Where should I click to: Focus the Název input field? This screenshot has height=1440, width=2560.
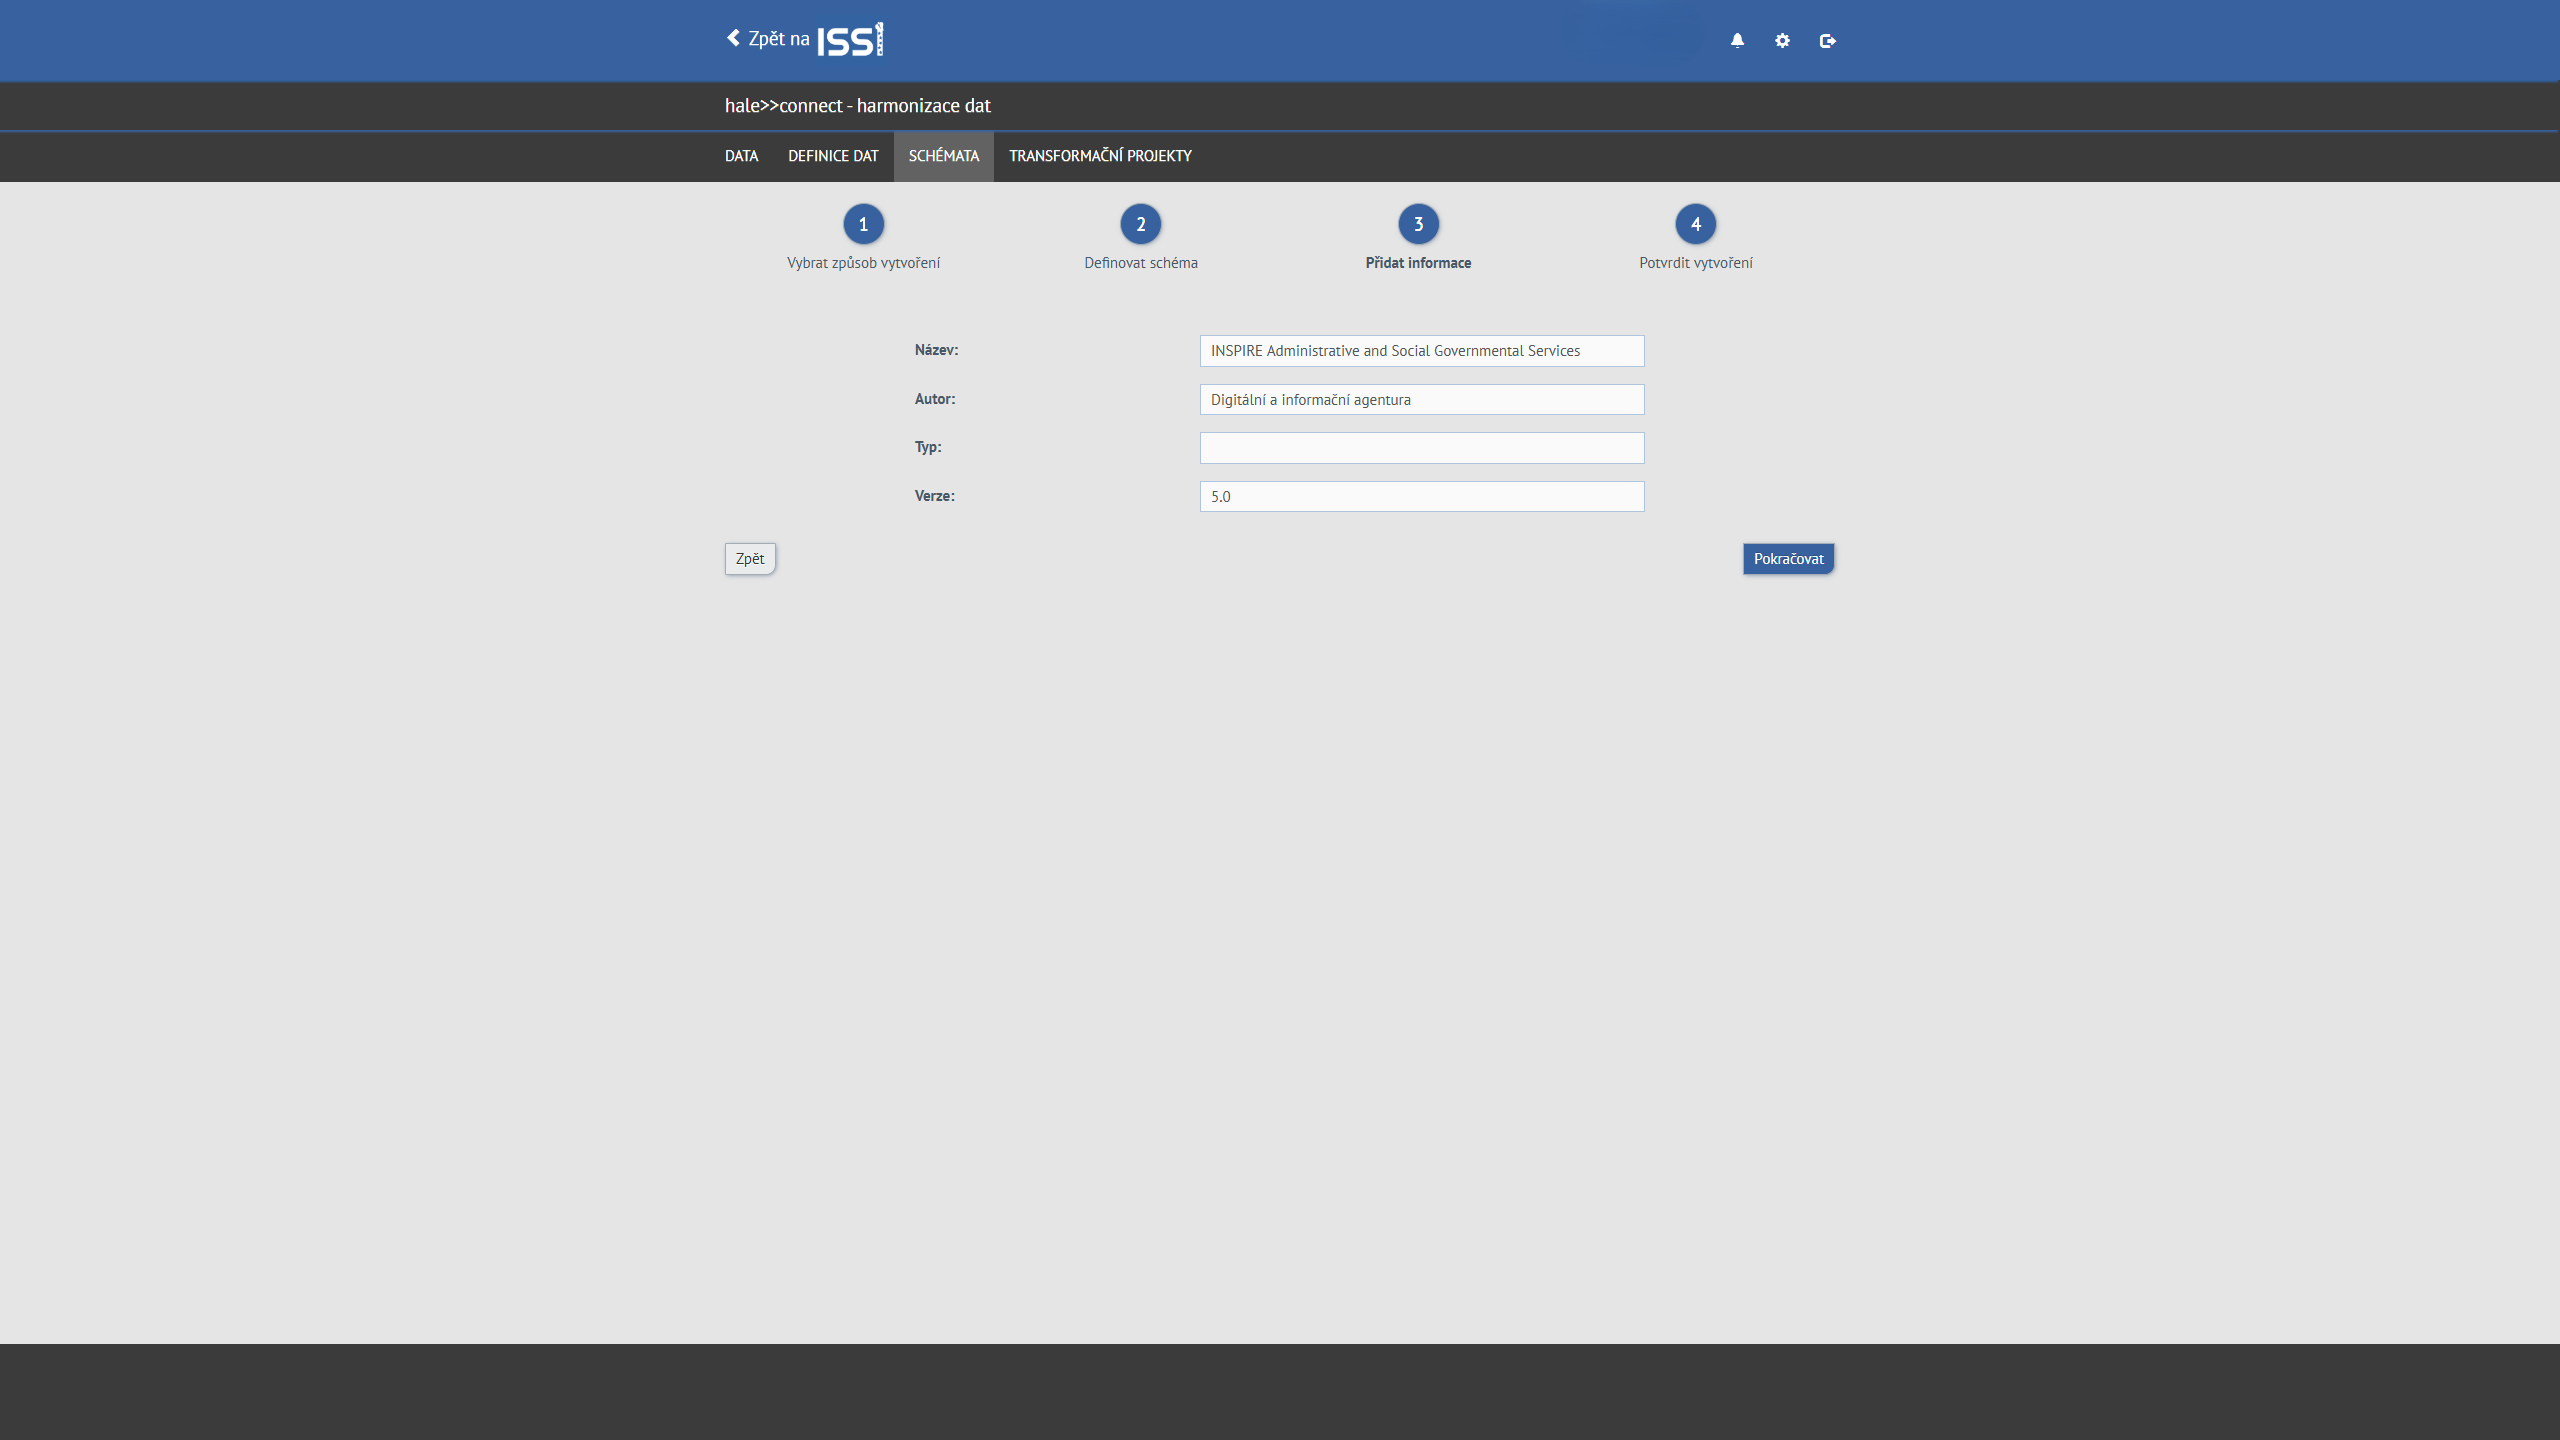pyautogui.click(x=1421, y=351)
